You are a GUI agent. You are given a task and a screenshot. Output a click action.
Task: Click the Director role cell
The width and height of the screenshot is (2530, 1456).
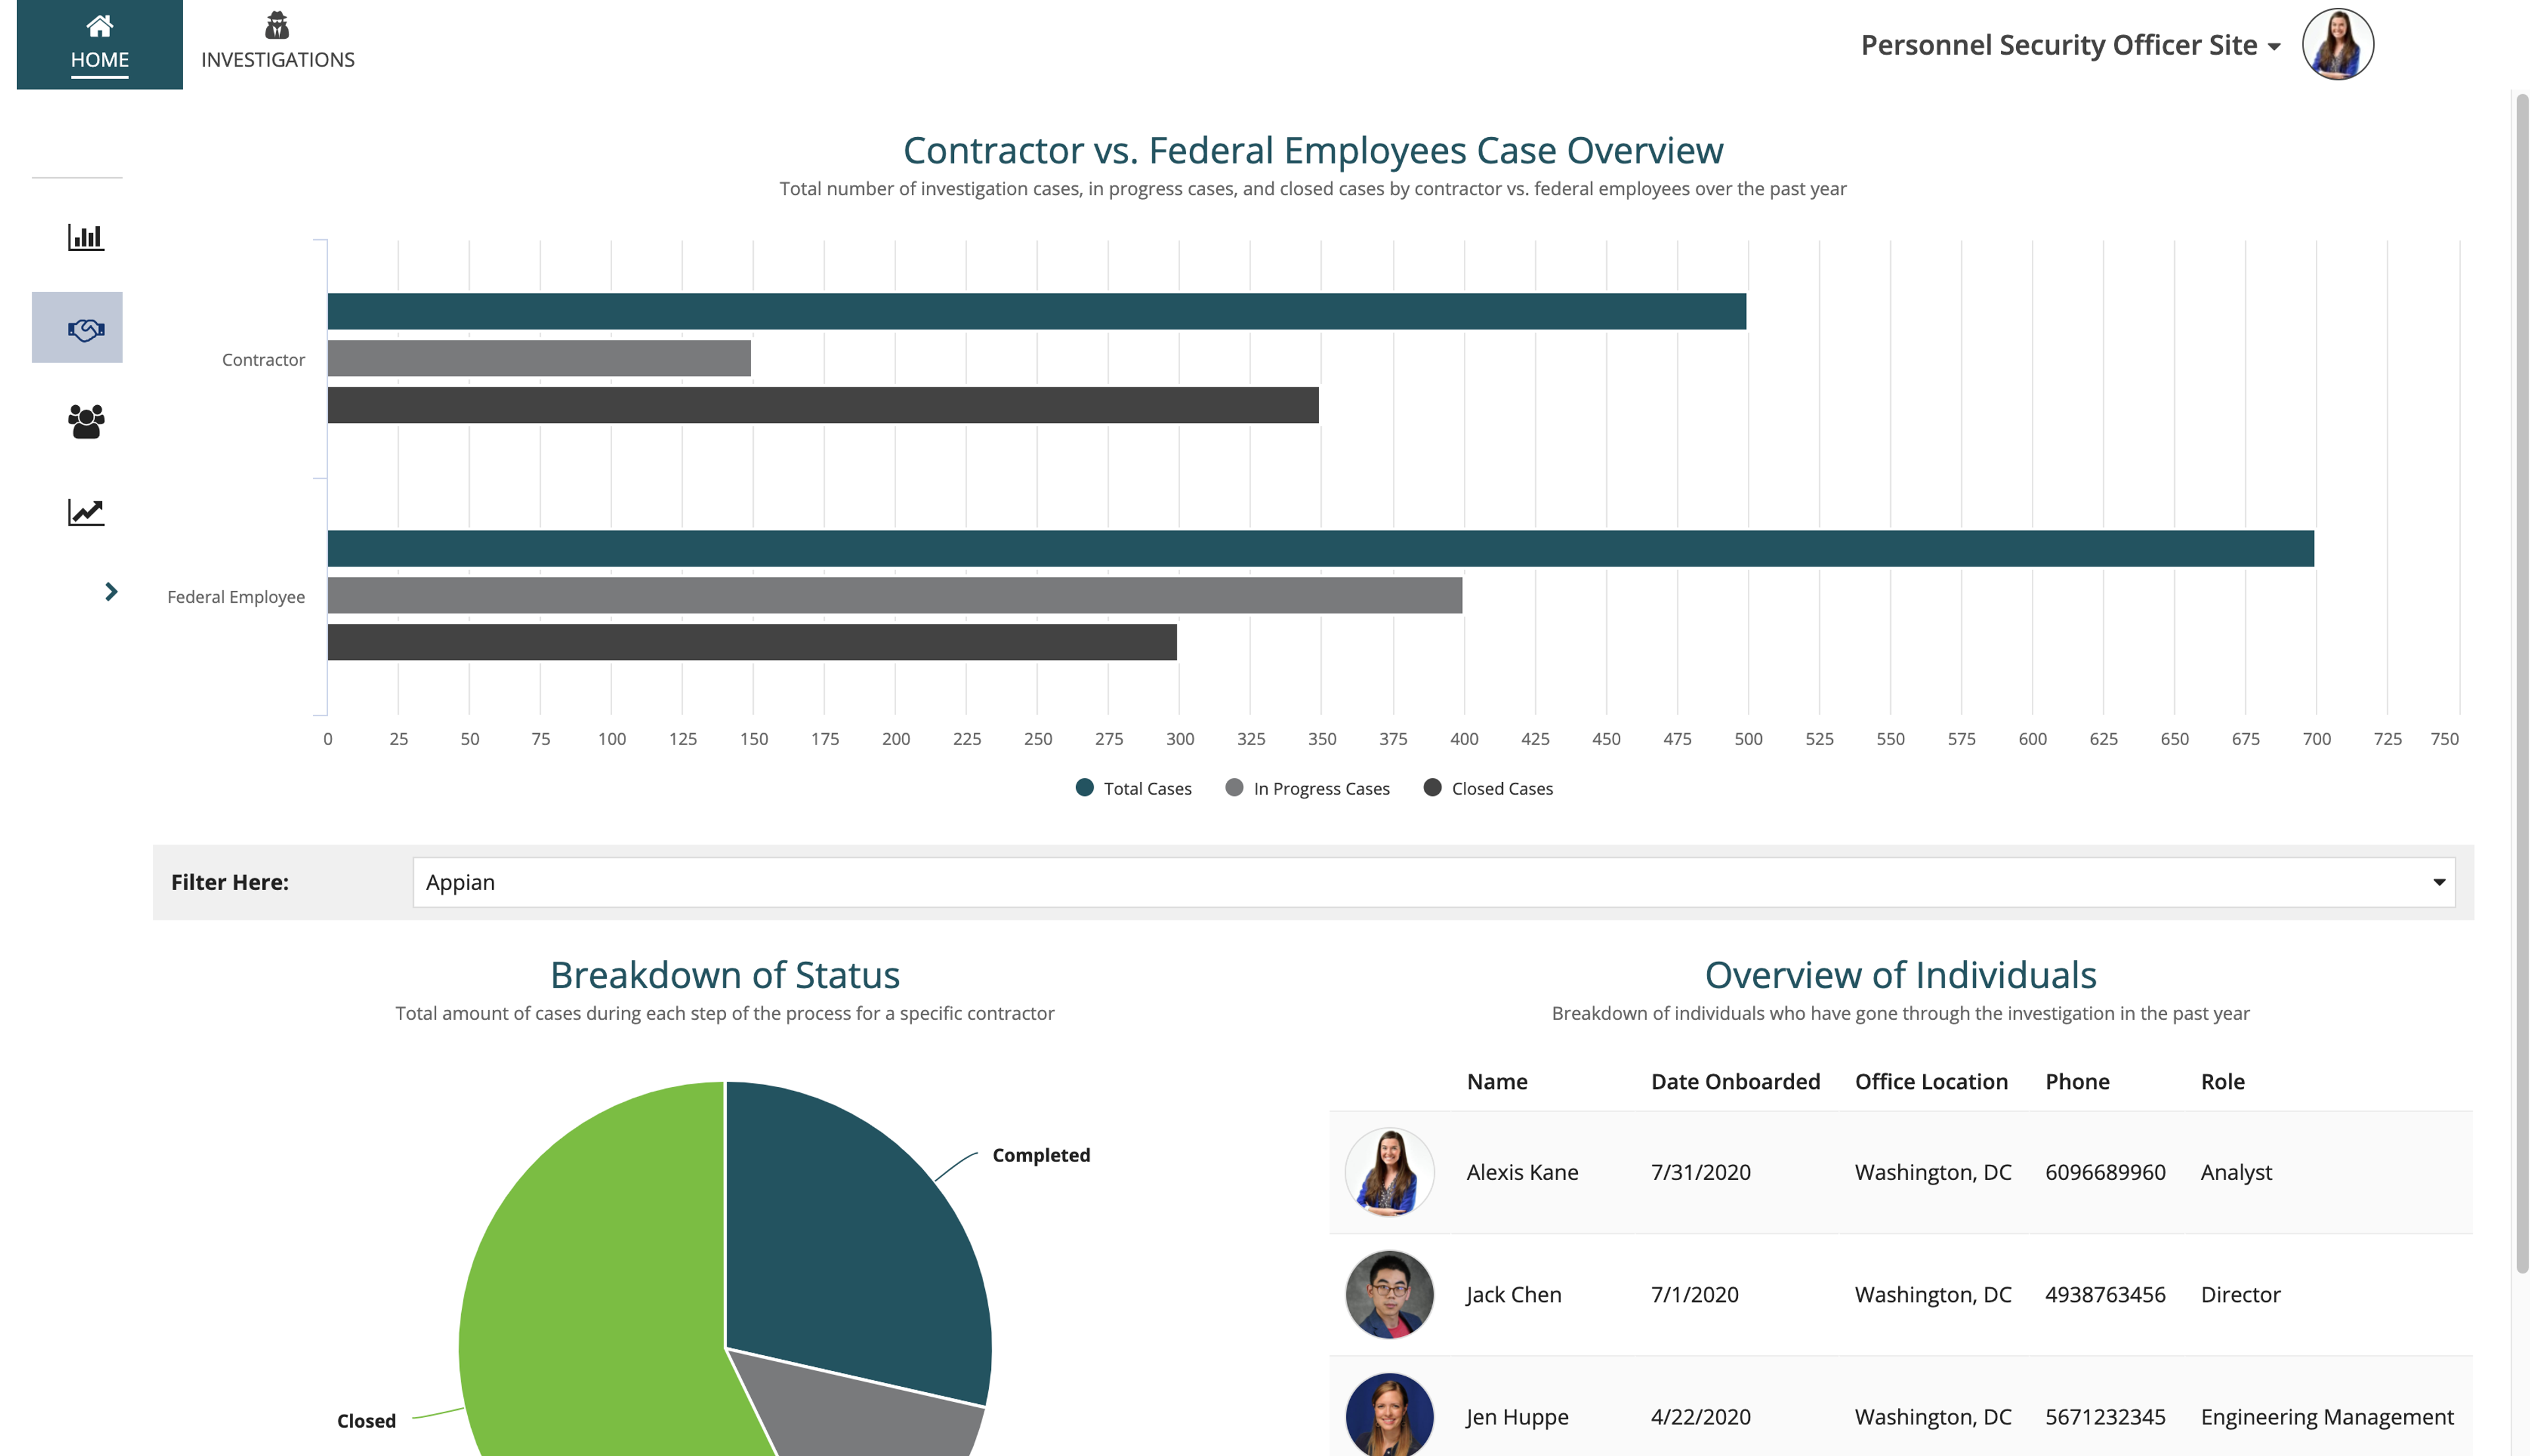click(2240, 1294)
